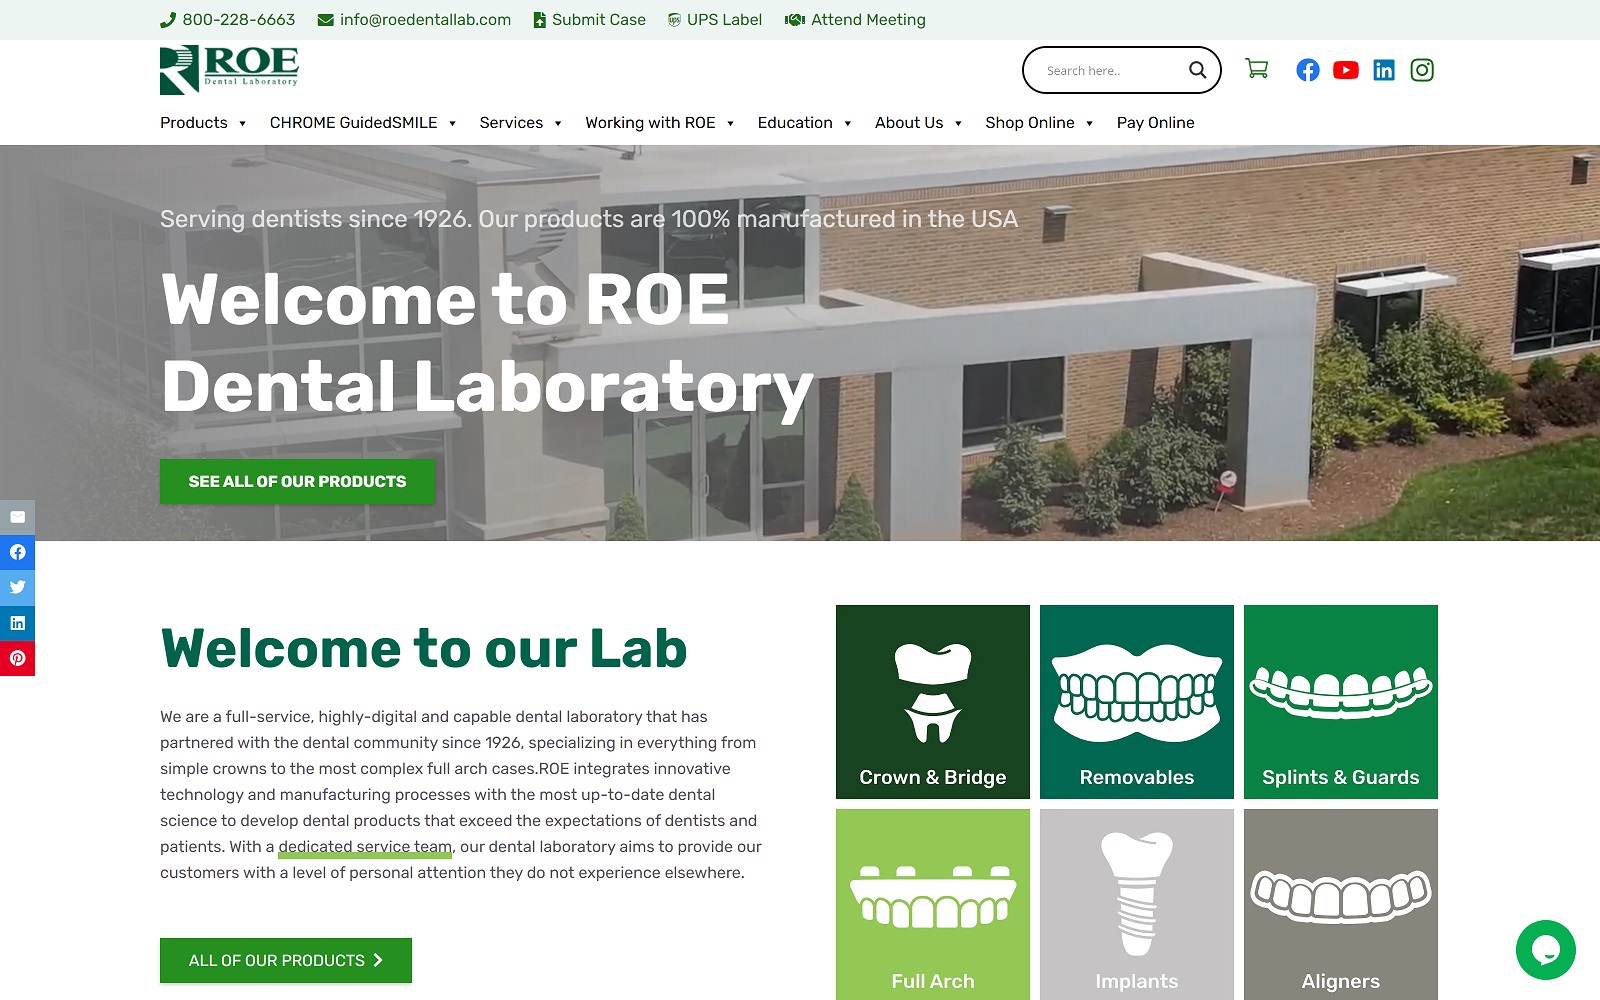Click ALL OF OUR PRODUCTS button
This screenshot has width=1600, height=1000.
point(286,960)
